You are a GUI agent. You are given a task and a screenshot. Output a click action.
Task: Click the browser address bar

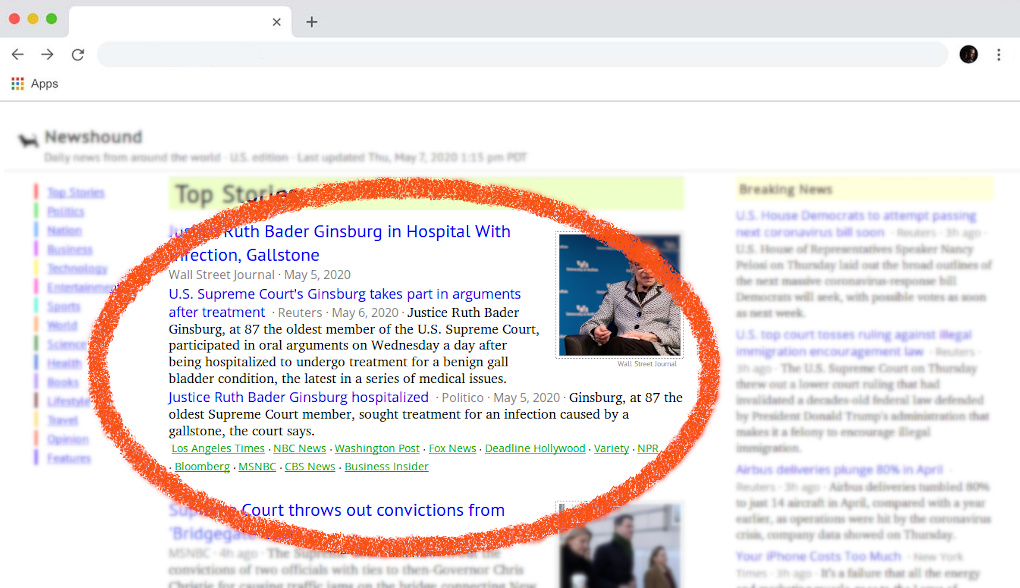click(x=520, y=54)
